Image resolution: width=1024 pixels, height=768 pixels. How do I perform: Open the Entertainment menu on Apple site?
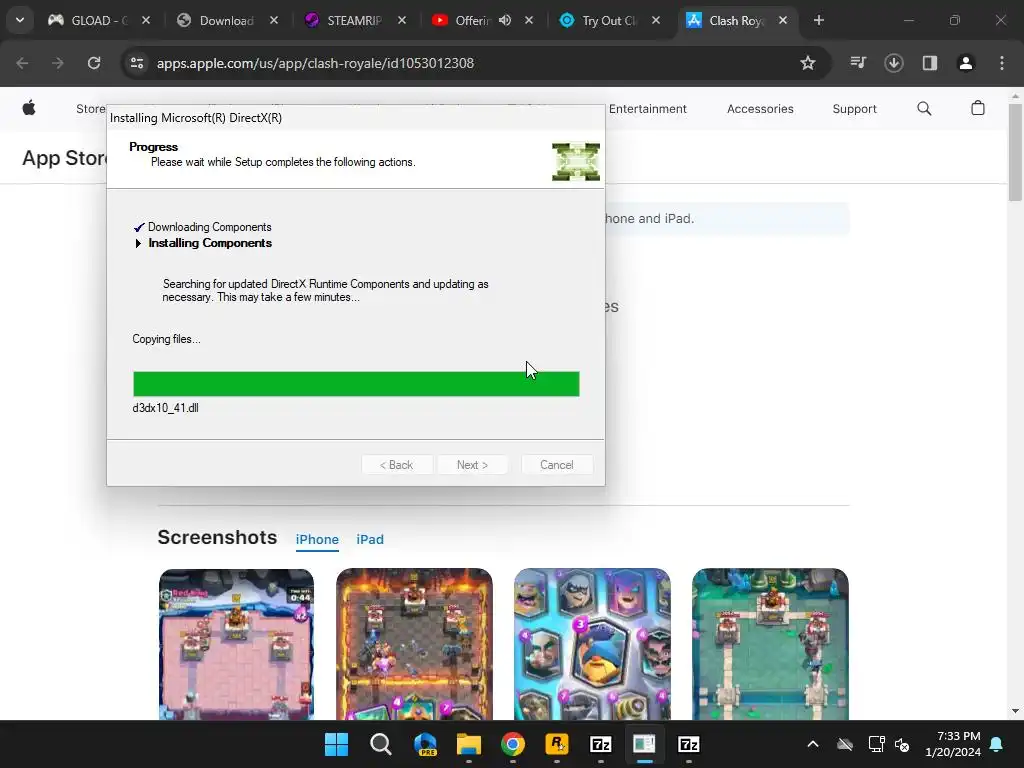point(648,109)
